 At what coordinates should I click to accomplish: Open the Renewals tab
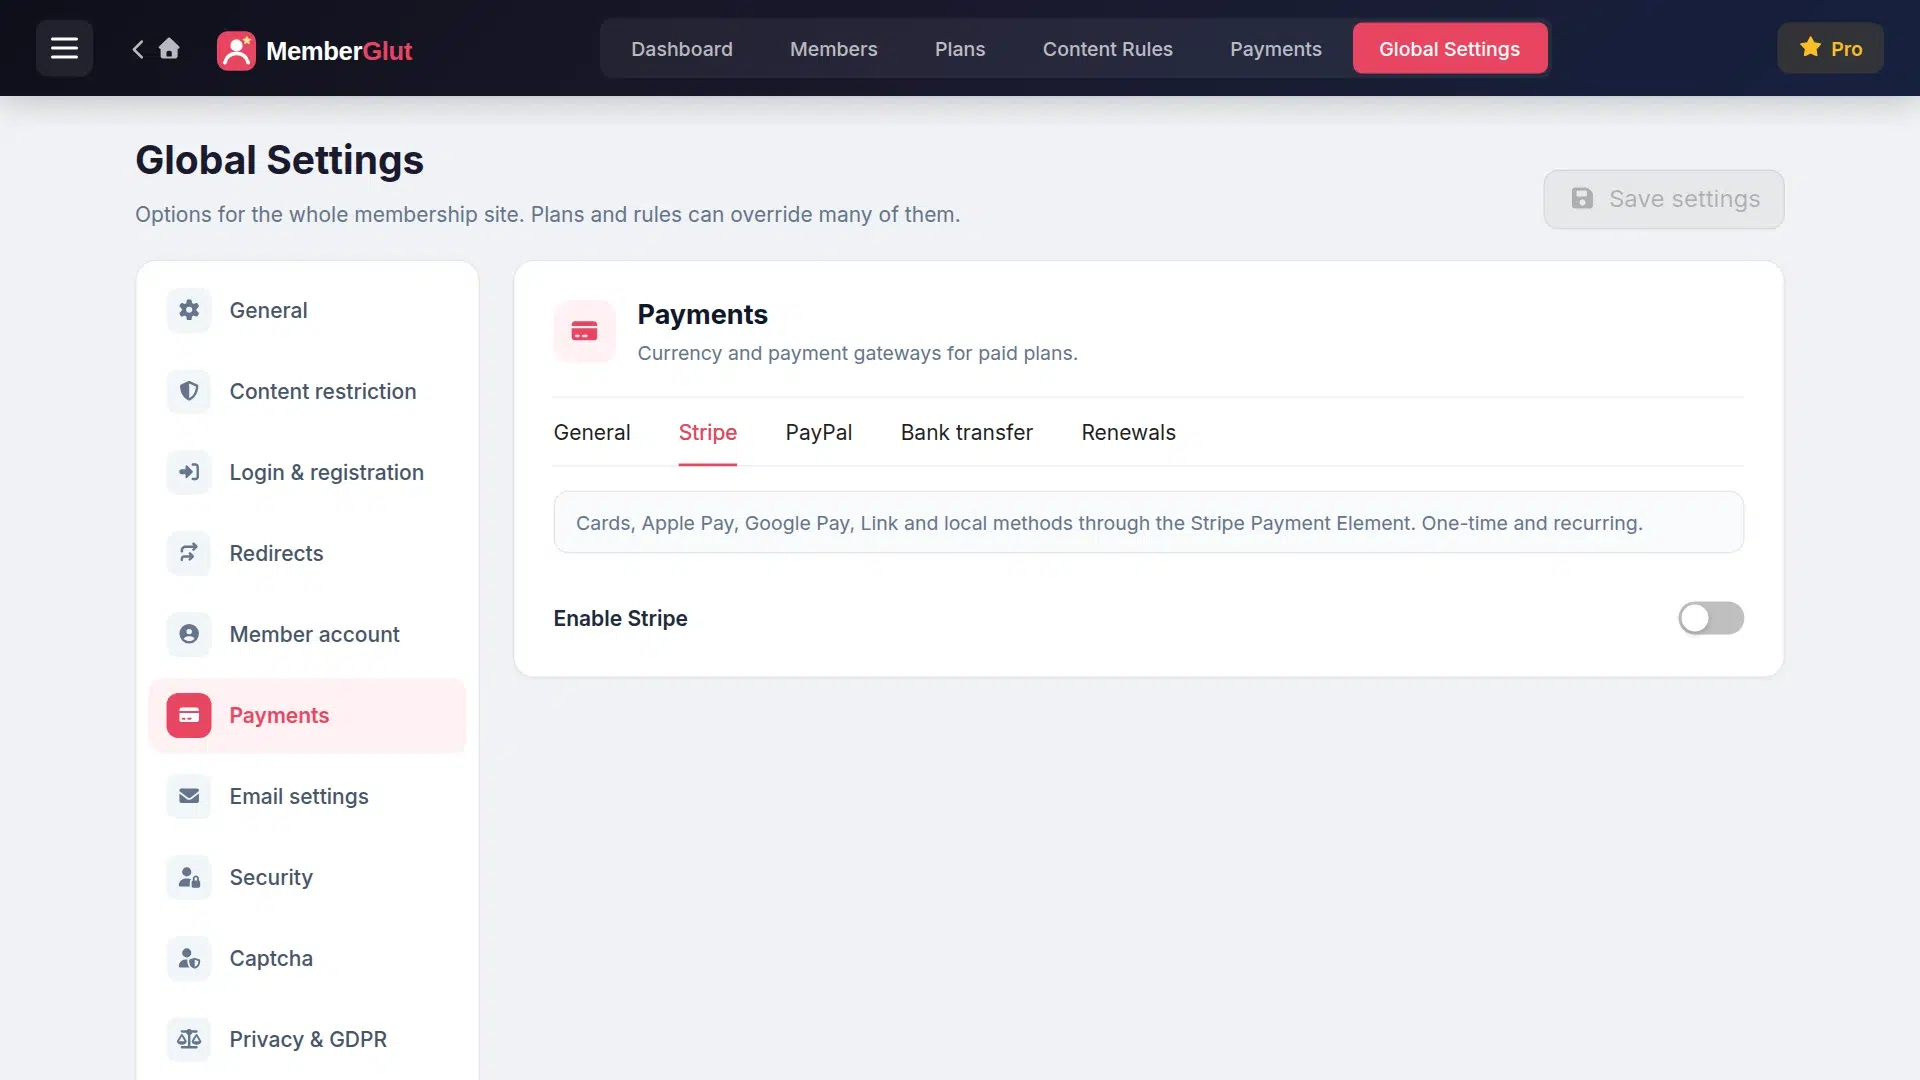pos(1128,432)
